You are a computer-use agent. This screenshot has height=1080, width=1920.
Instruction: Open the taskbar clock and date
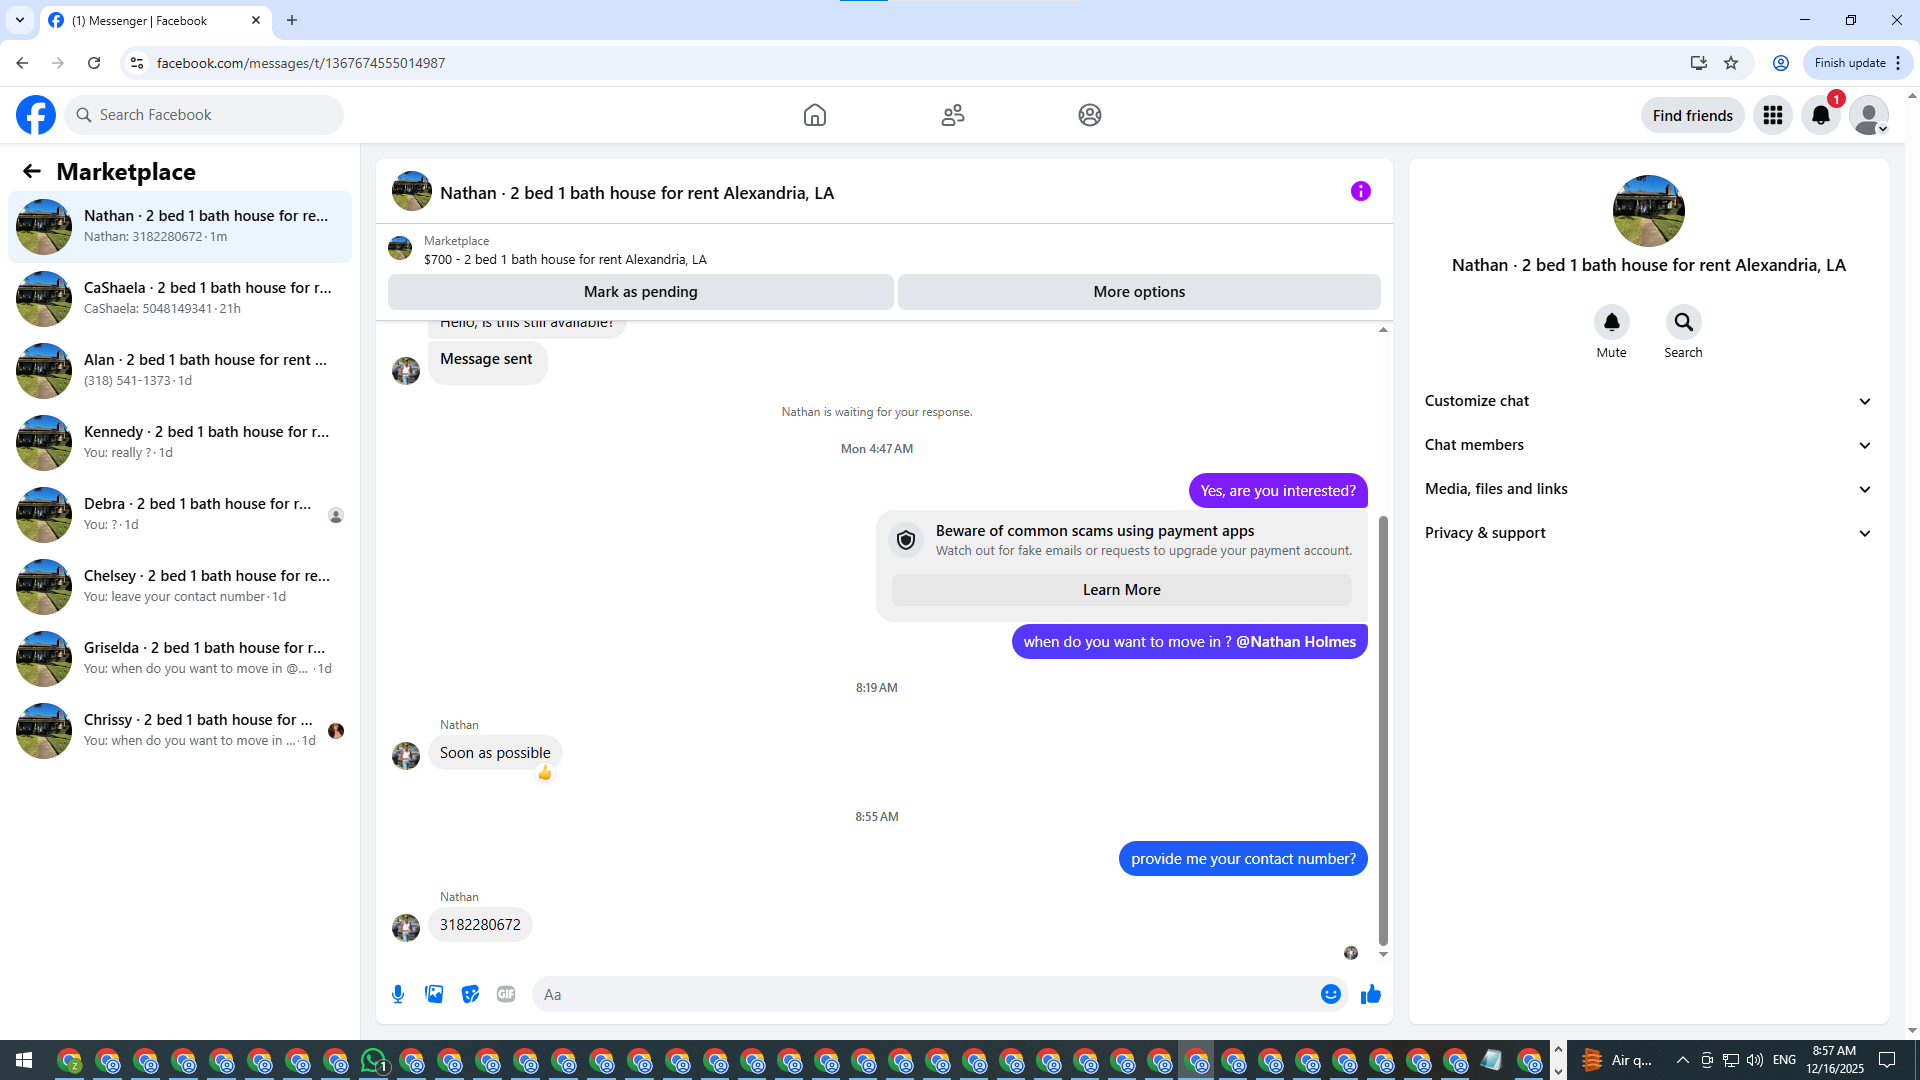coord(1835,1060)
